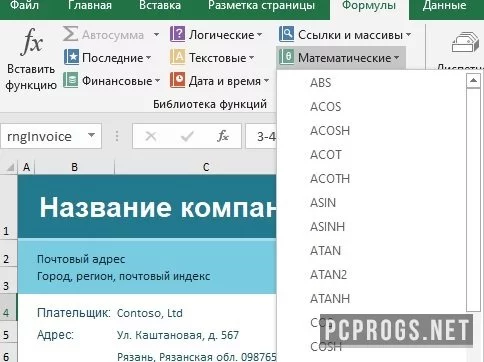
Task: Switch to the Данные tab
Action: (x=444, y=5)
